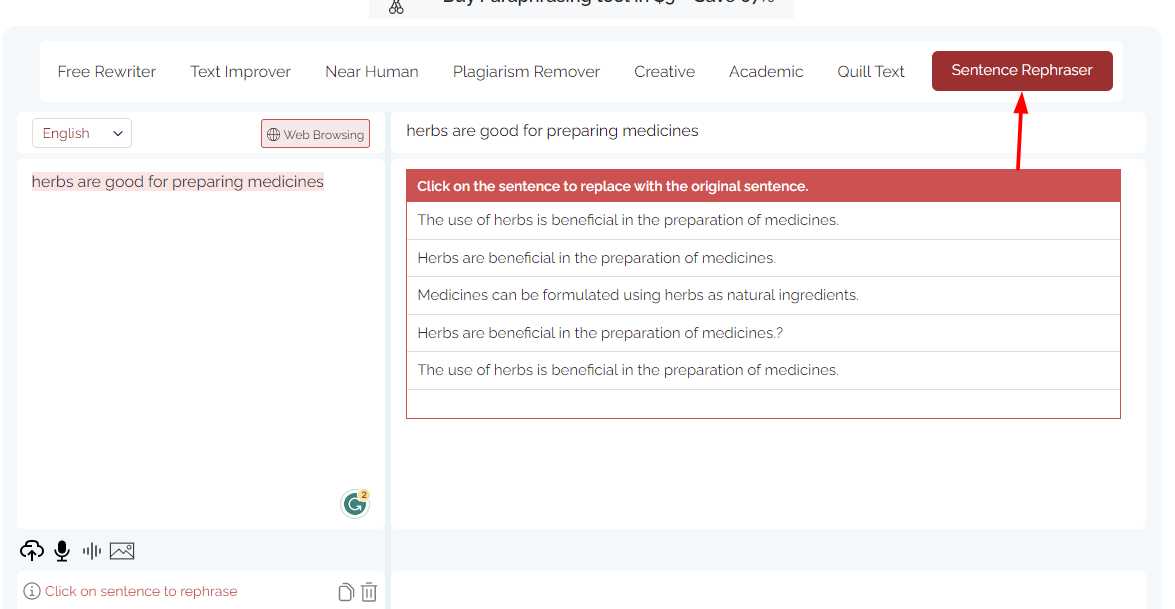Open the Plagiarism Remover tab

(x=526, y=72)
